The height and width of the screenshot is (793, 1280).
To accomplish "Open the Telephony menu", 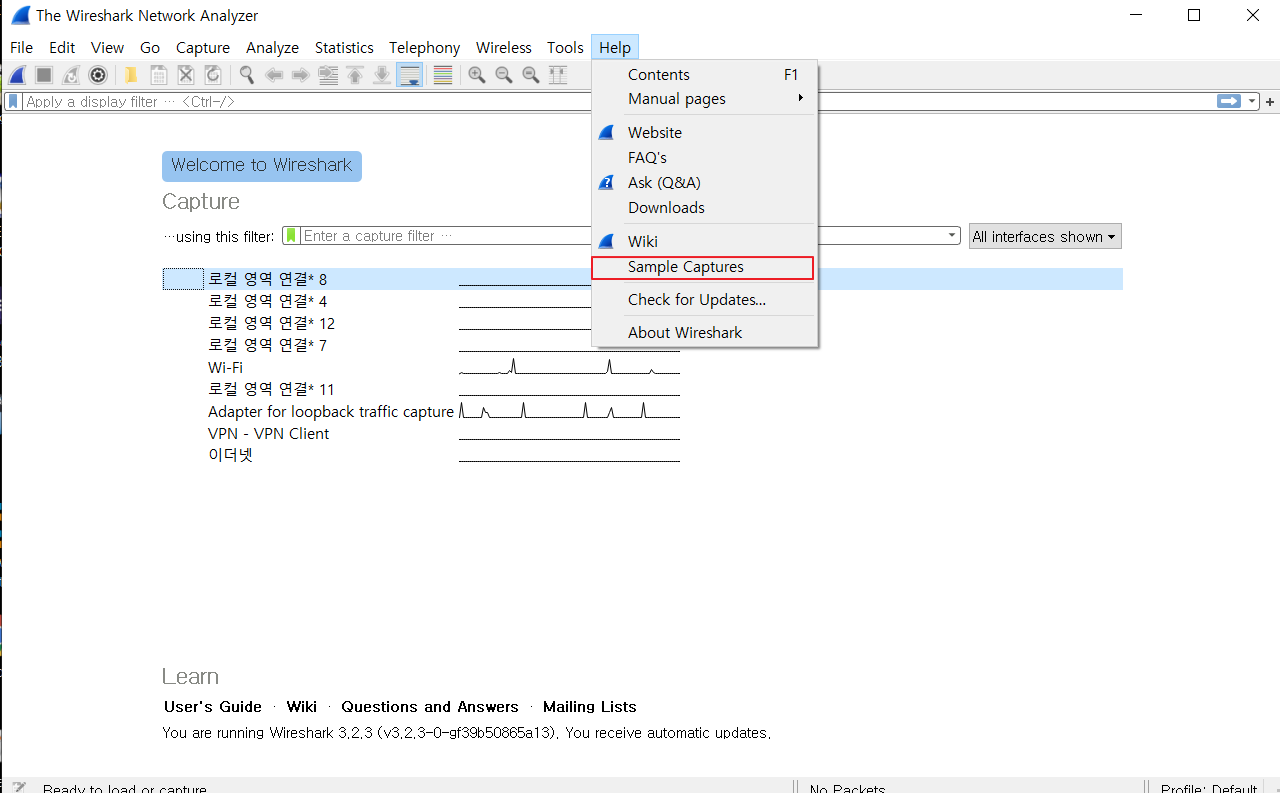I will click(x=424, y=47).
